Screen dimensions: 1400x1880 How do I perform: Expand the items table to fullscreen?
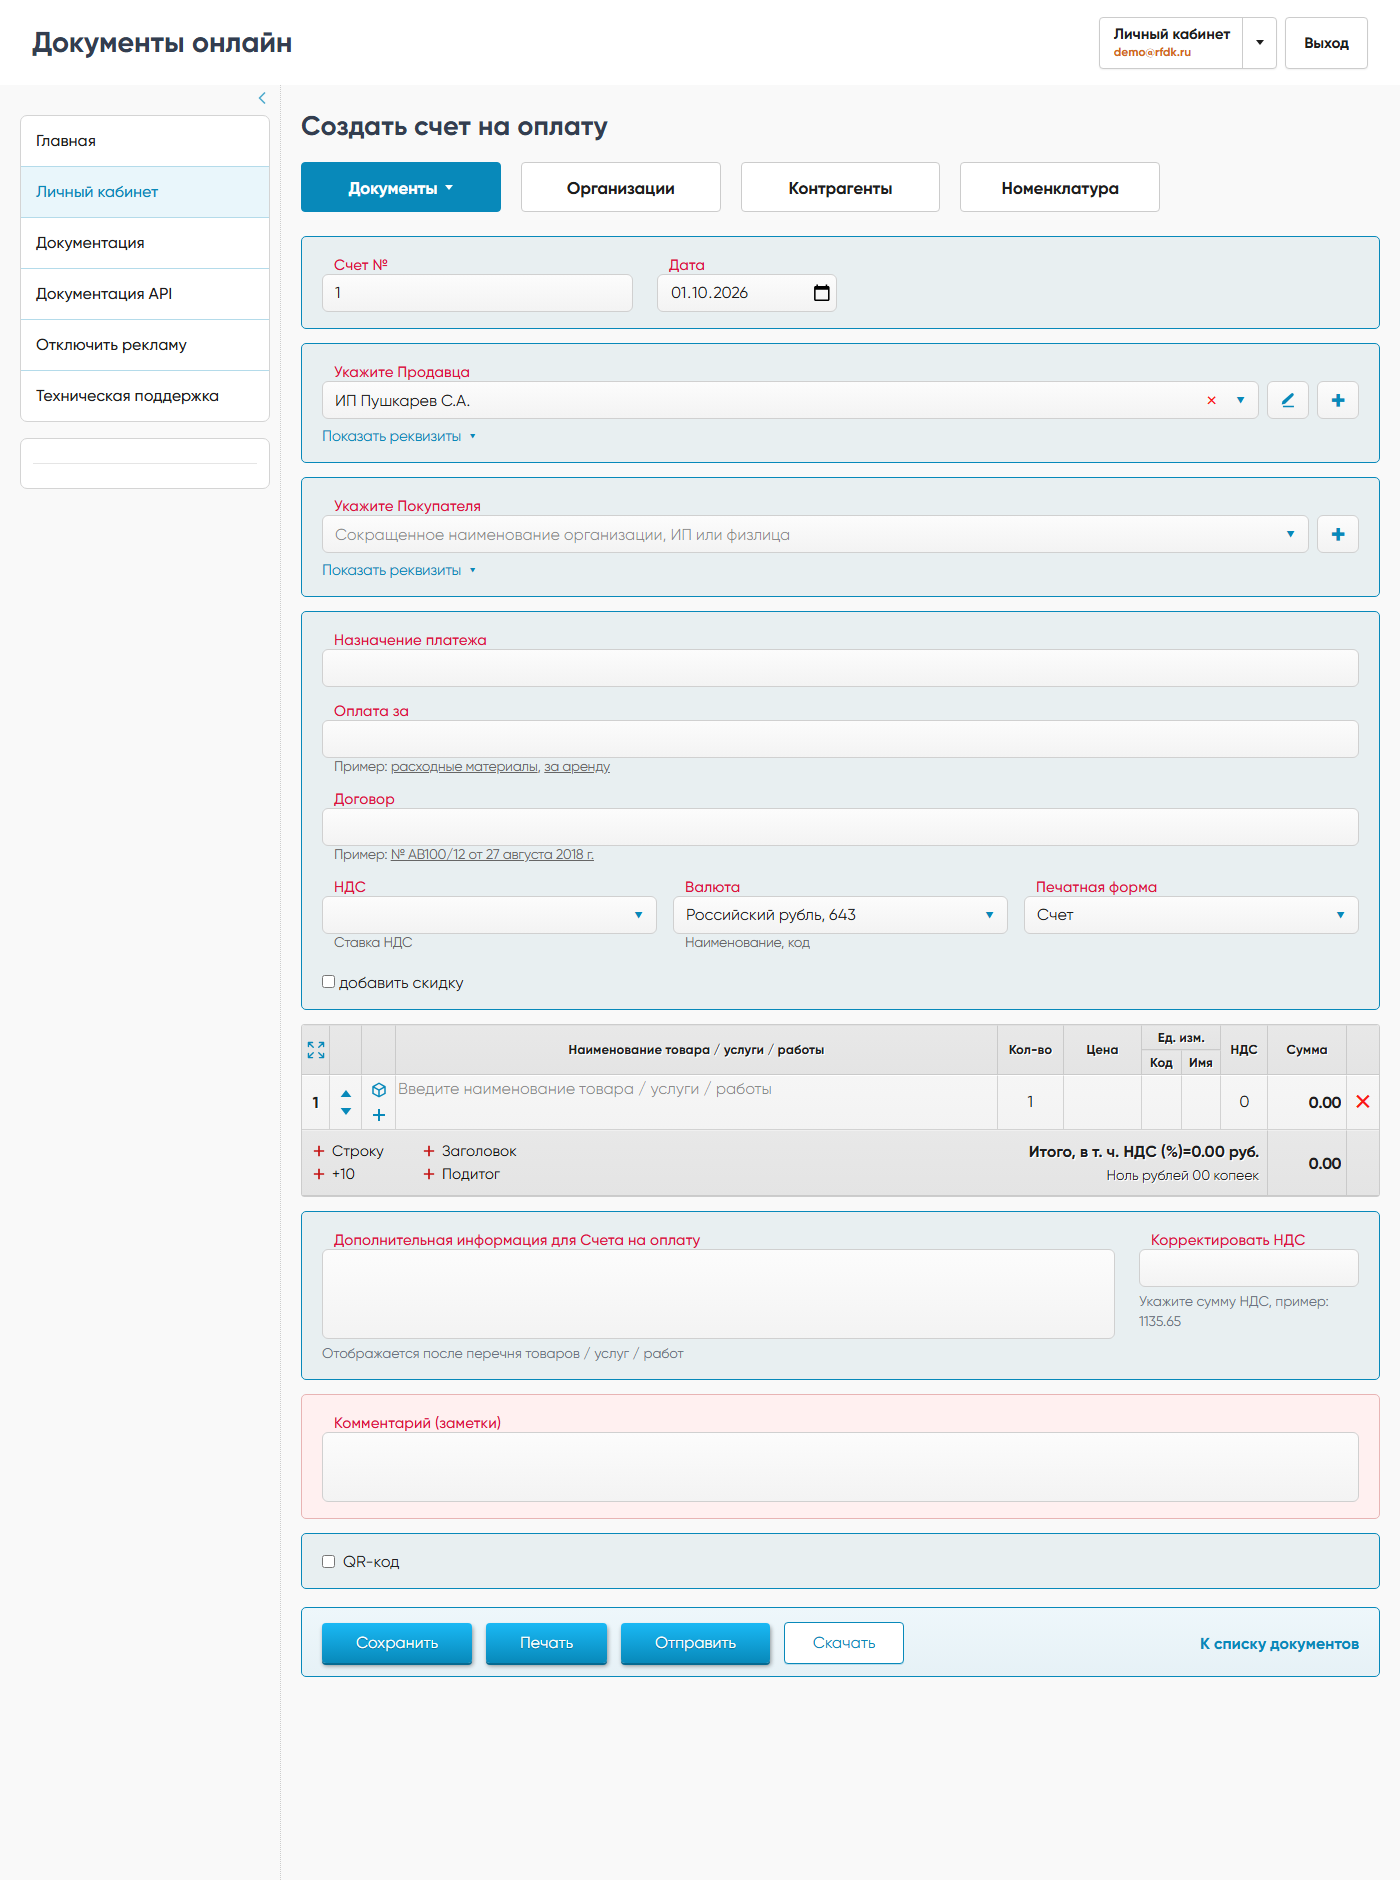click(316, 1050)
